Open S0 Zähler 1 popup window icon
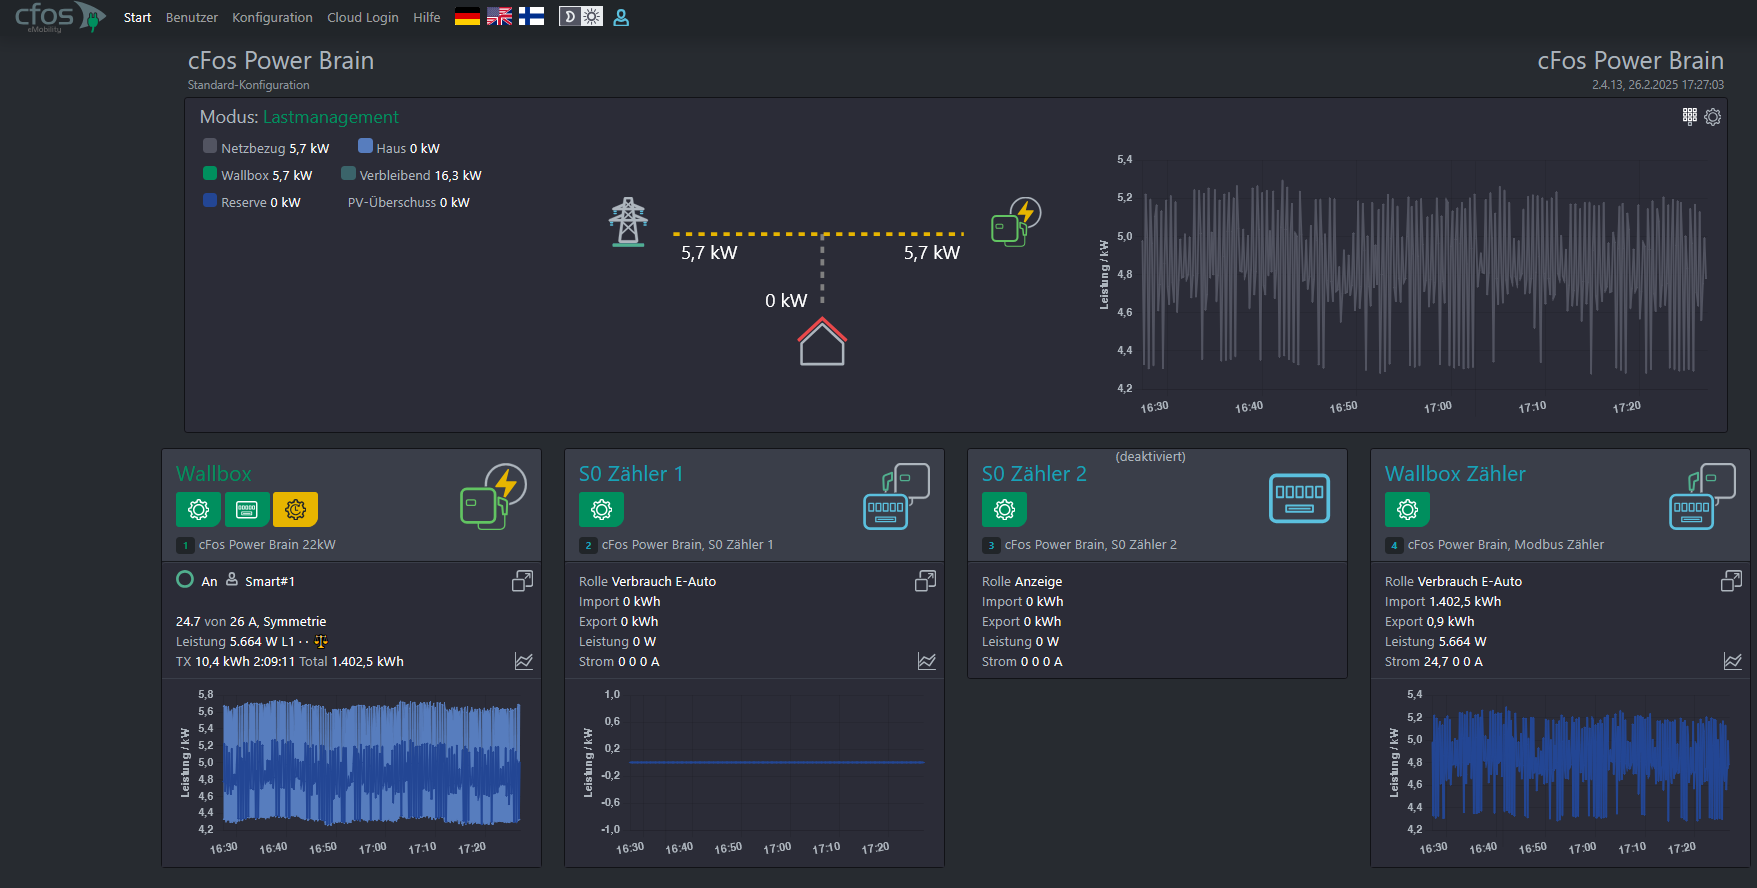Viewport: 1757px width, 888px height. (x=925, y=581)
